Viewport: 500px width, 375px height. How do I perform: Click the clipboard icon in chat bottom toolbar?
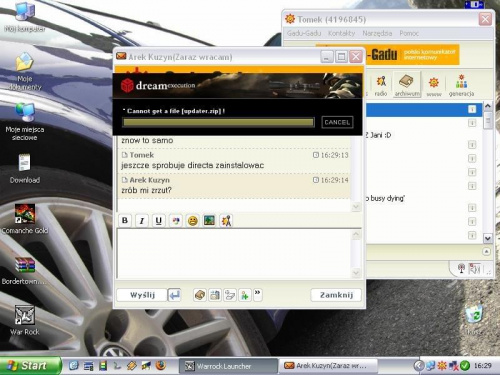pos(215,295)
